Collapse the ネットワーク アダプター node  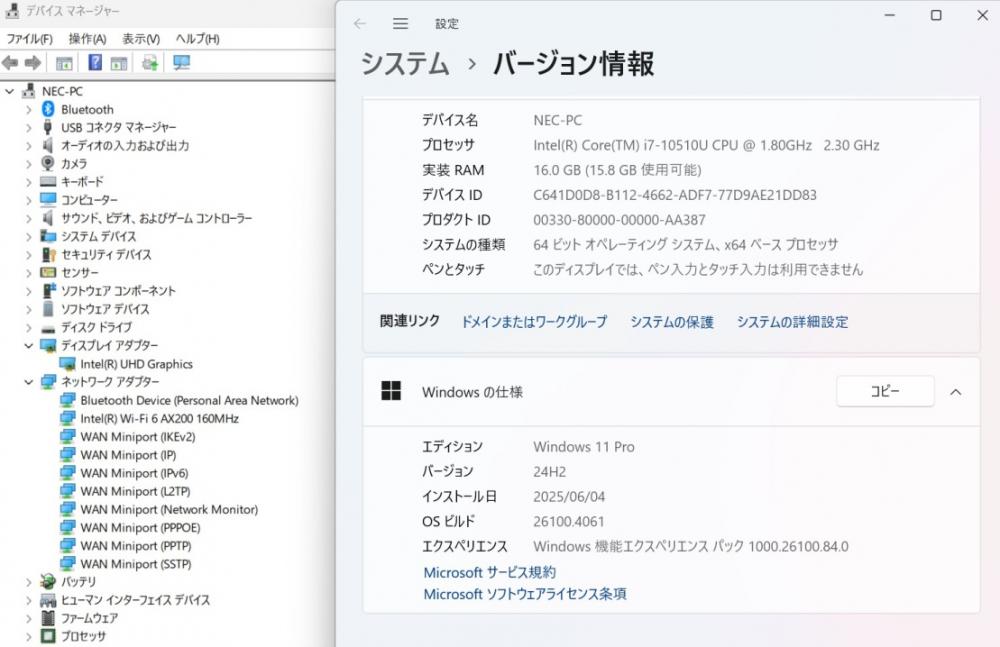[x=29, y=382]
